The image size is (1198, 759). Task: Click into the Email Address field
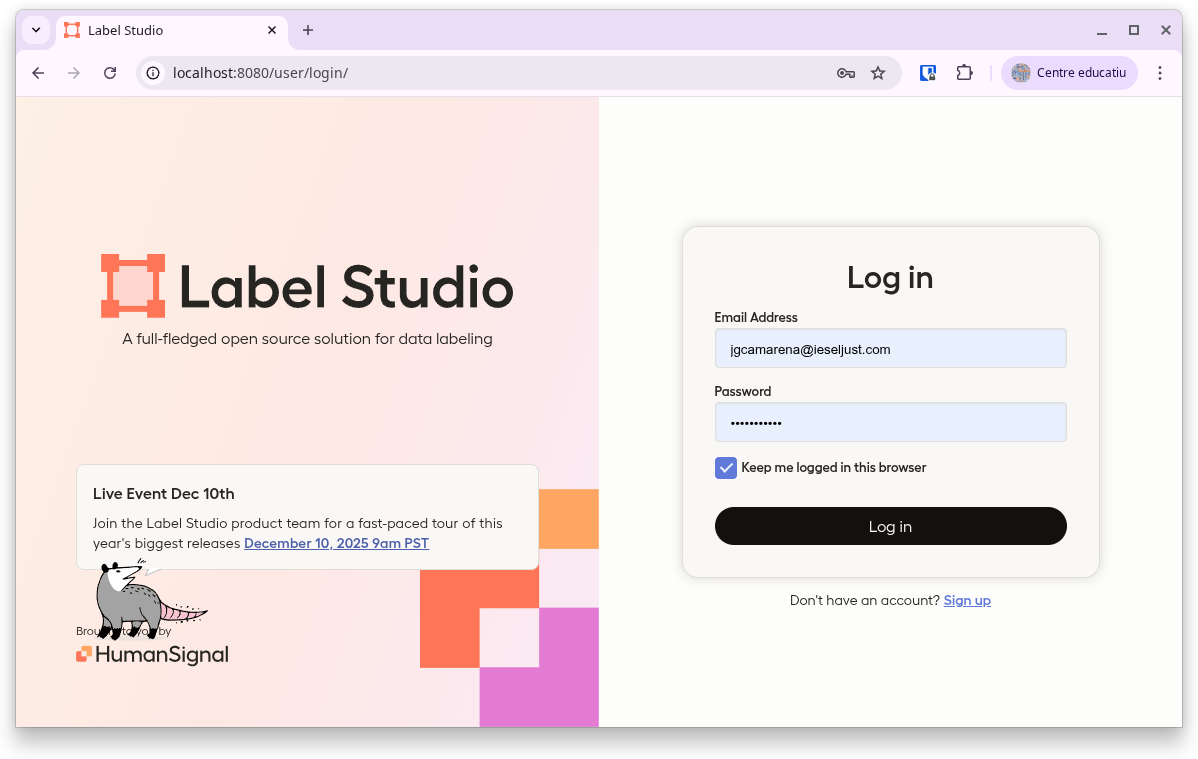coord(890,349)
